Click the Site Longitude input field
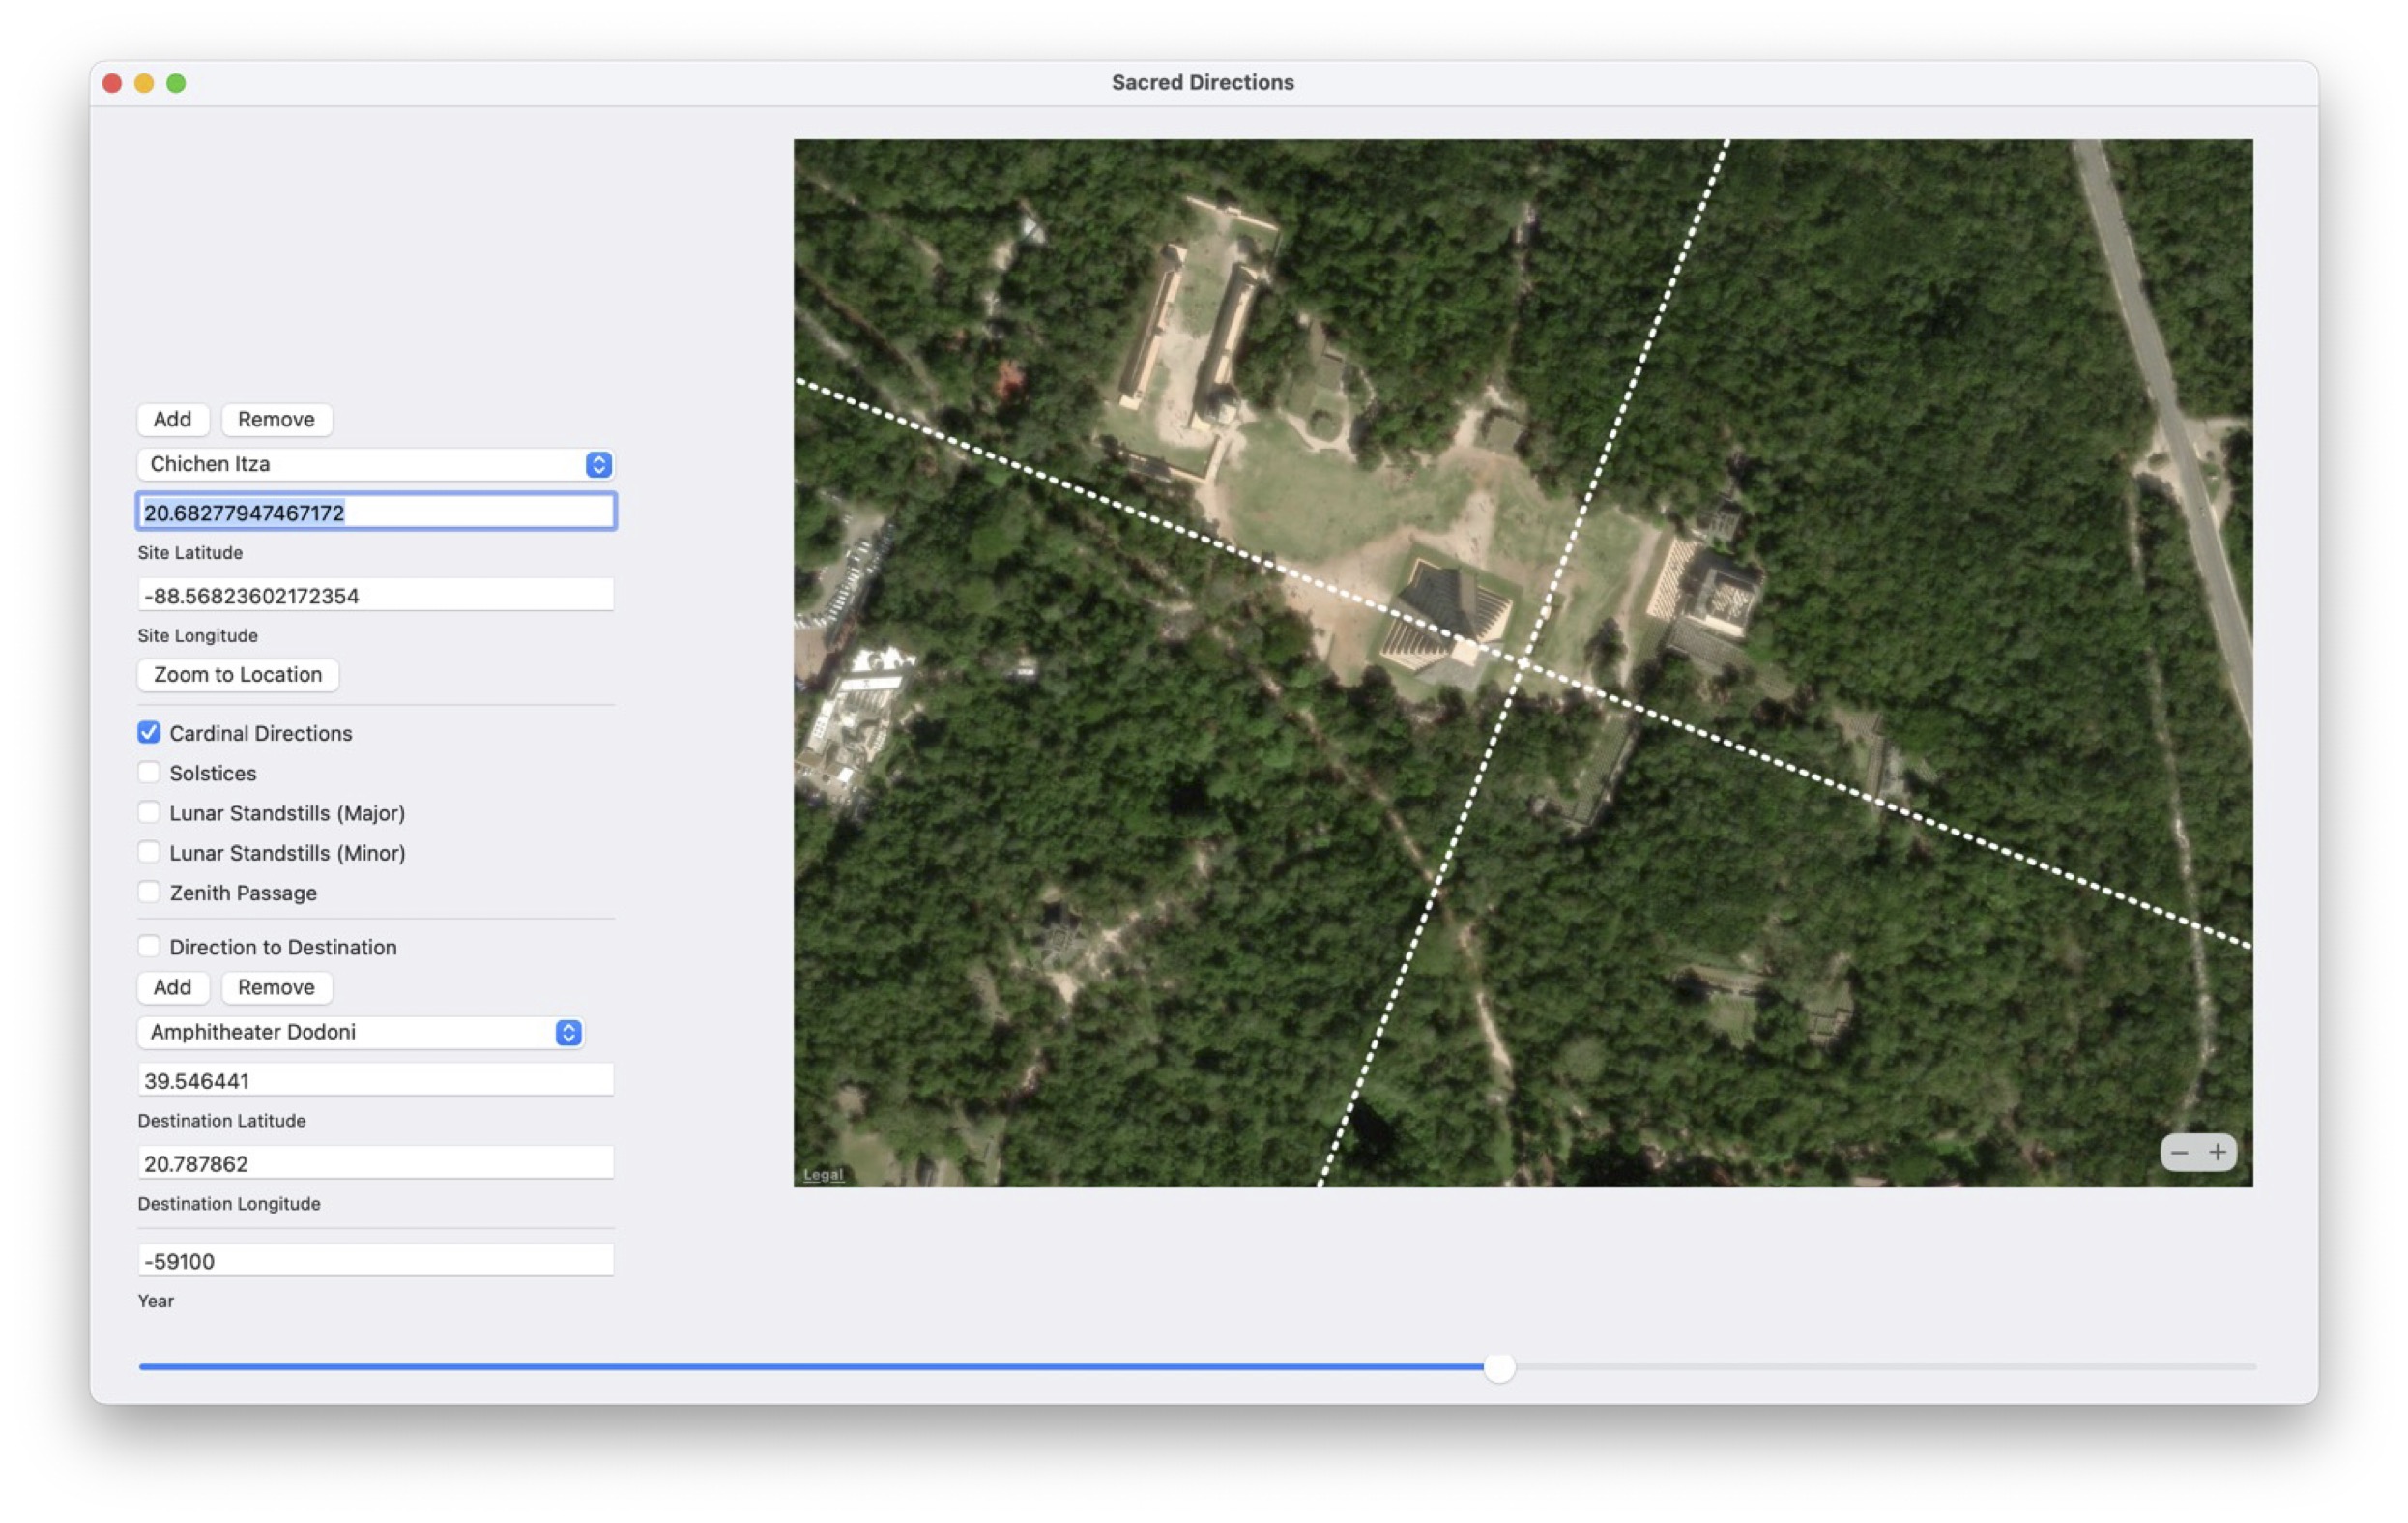The image size is (2408, 1523). point(375,596)
